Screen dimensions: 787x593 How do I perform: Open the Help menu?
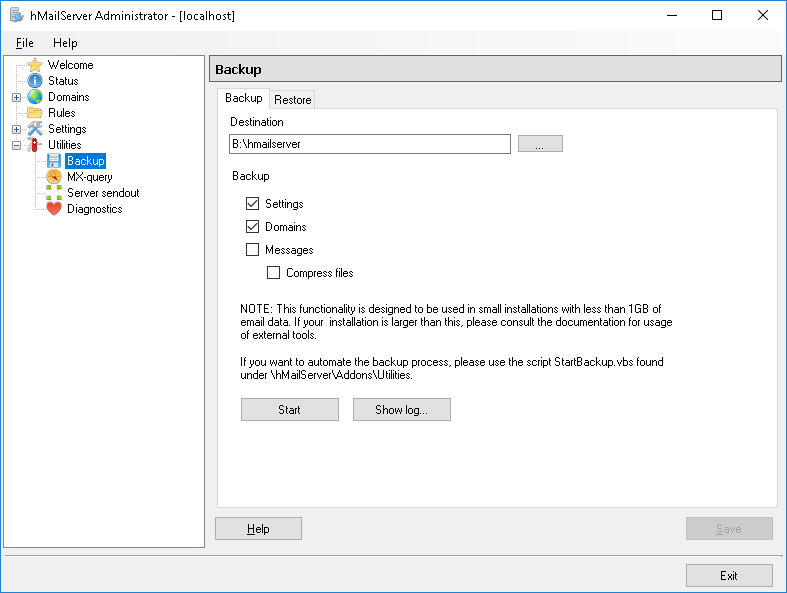coord(65,43)
